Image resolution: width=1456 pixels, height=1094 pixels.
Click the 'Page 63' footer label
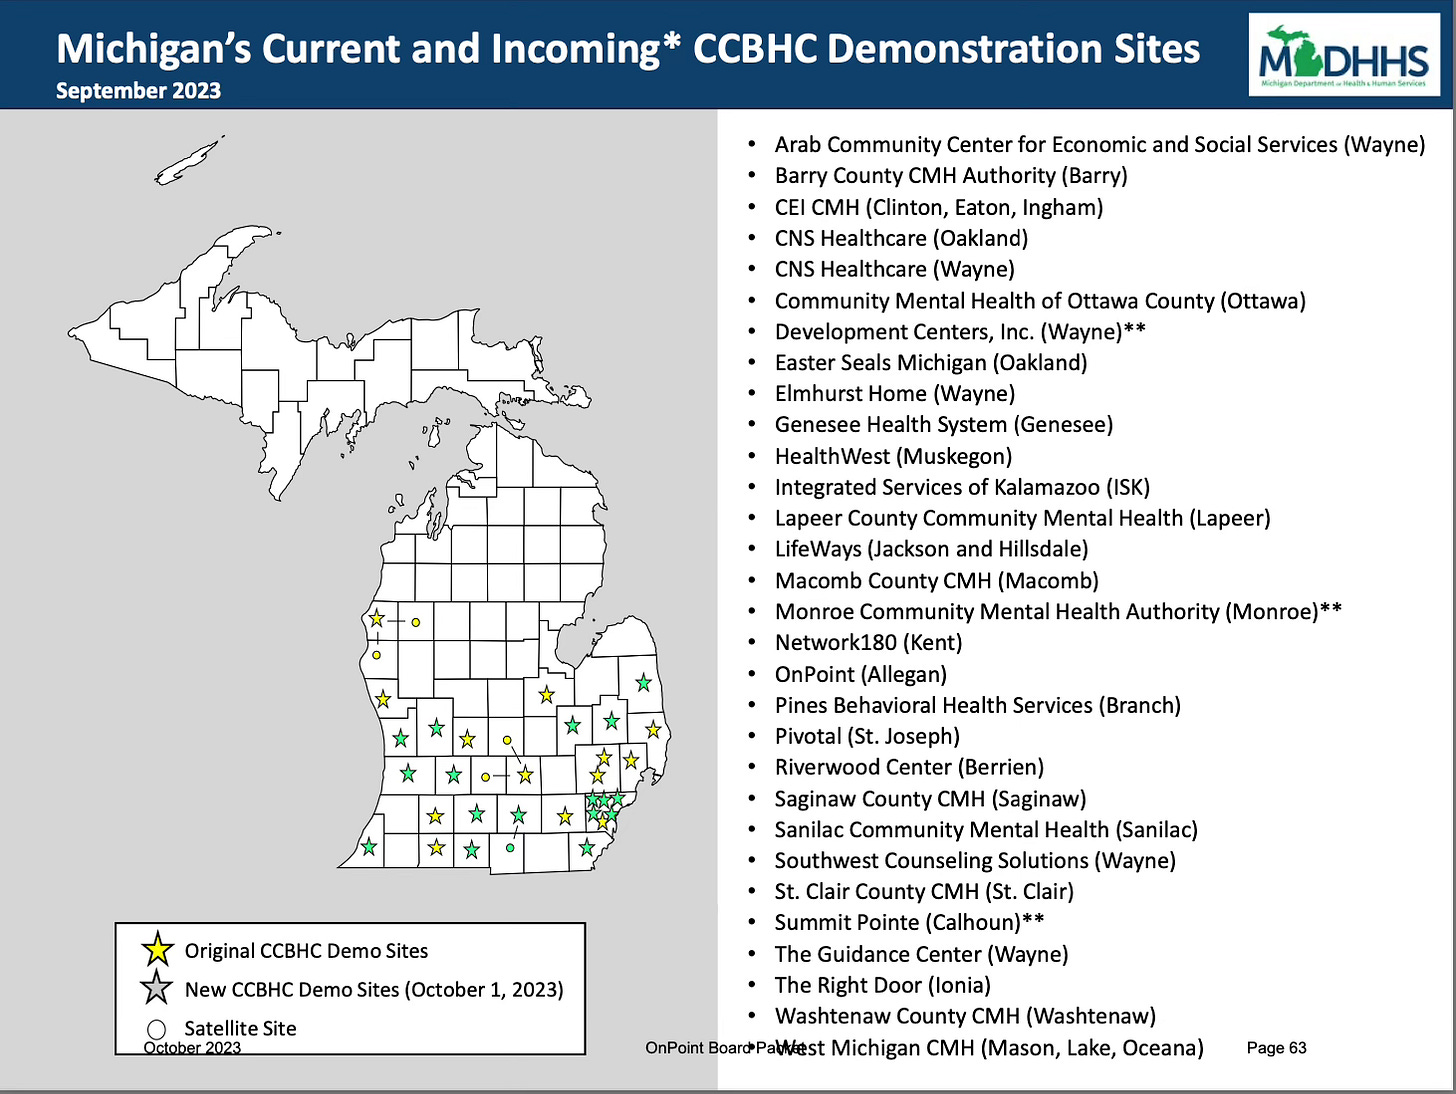click(1277, 1048)
